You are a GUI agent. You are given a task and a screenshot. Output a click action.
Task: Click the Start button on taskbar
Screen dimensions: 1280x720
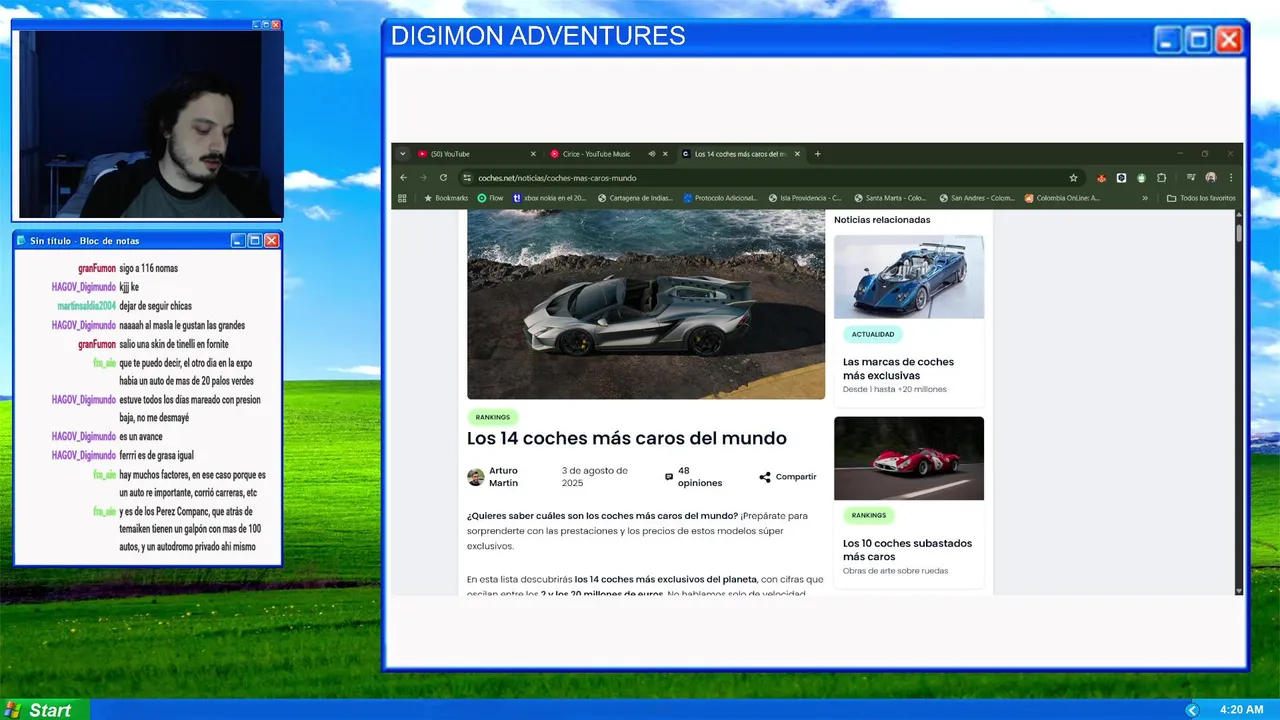pos(45,709)
